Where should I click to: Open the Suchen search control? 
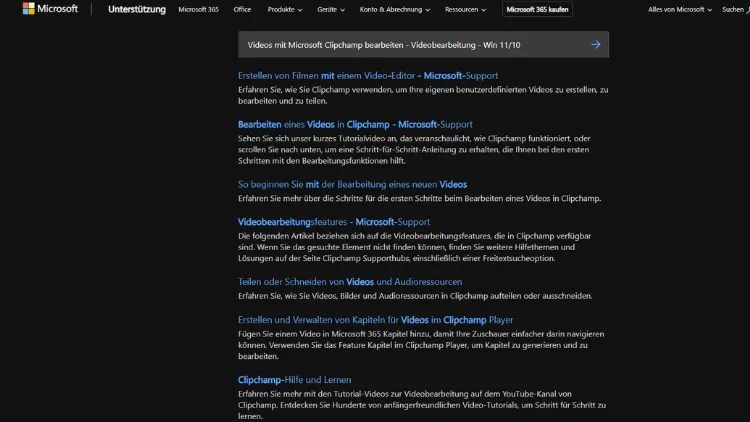tap(736, 9)
